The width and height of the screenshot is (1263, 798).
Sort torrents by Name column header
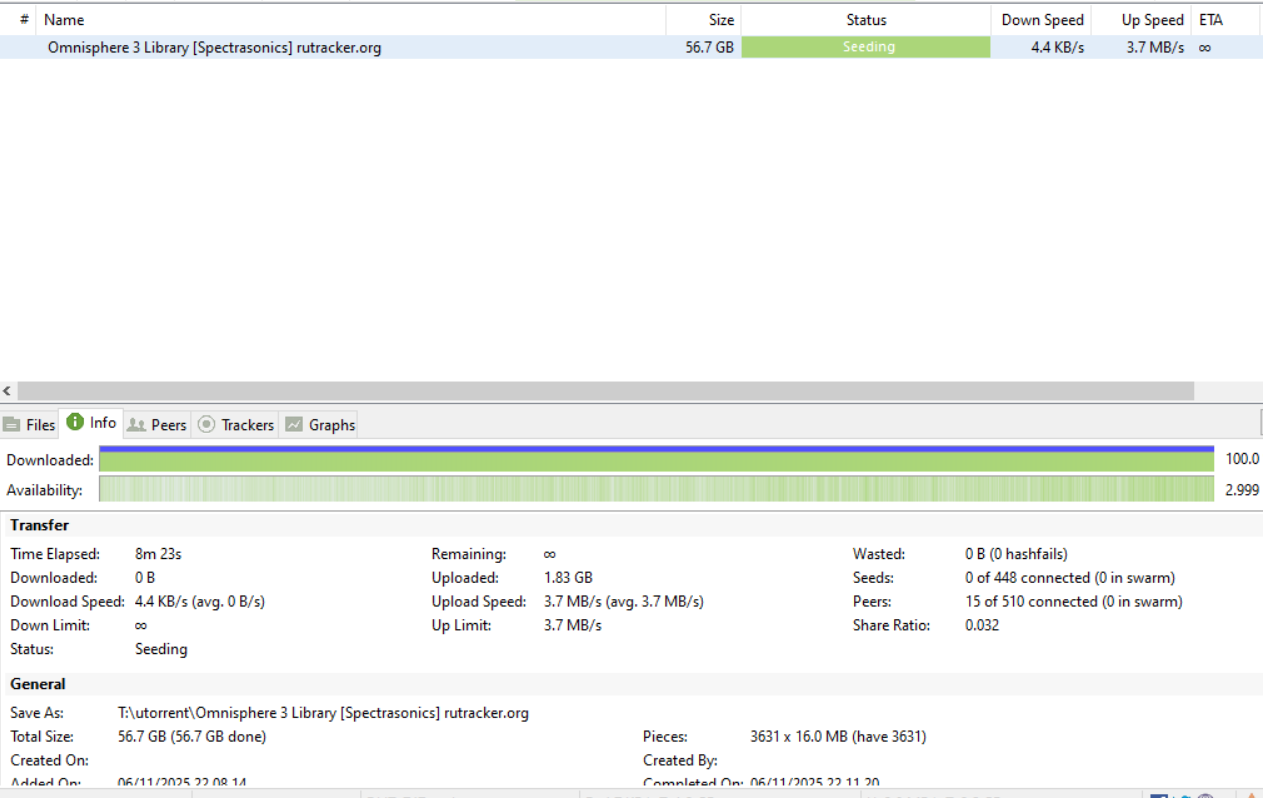click(64, 20)
